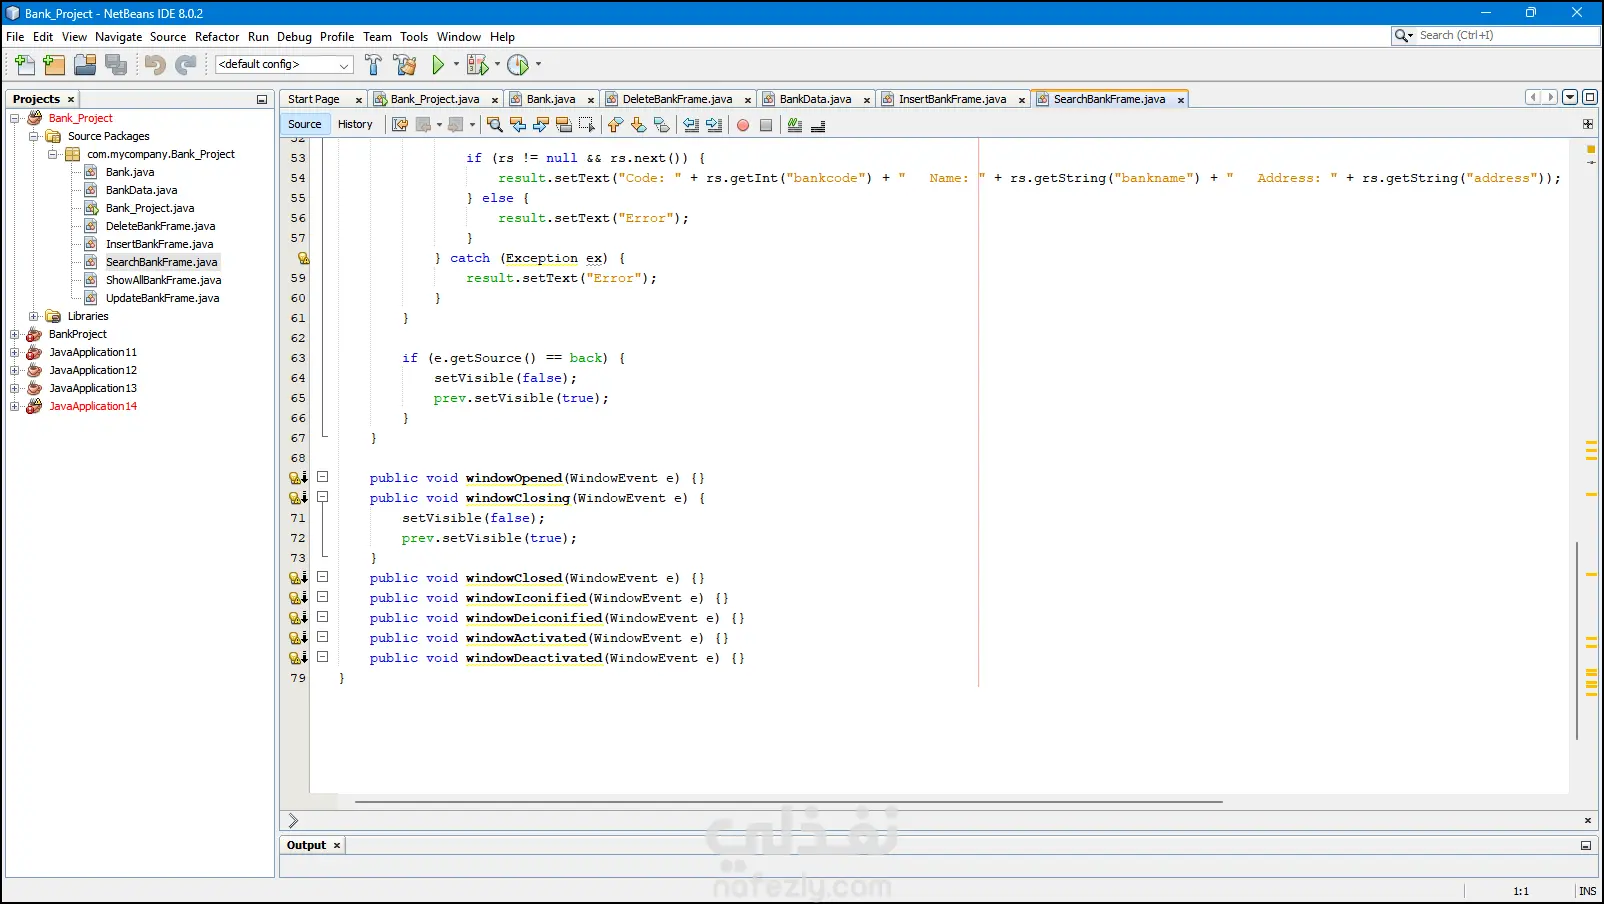Show opened documents list arrow
Viewport: 1604px width, 904px height.
(1570, 97)
